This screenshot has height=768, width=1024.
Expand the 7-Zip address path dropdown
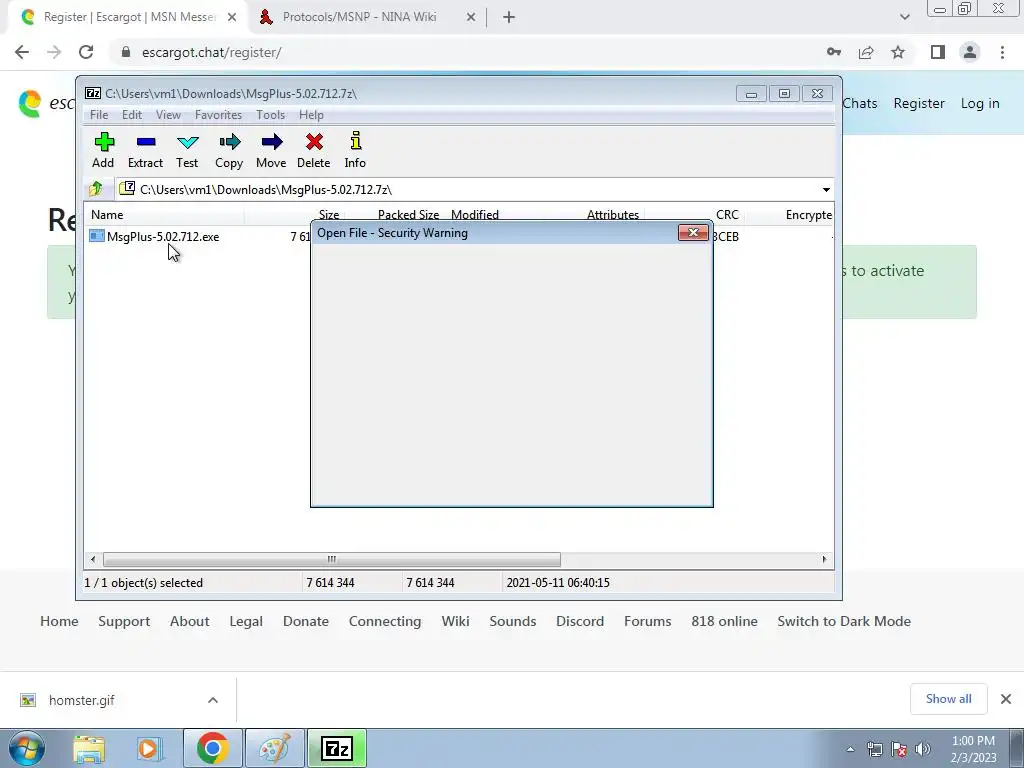pos(826,189)
